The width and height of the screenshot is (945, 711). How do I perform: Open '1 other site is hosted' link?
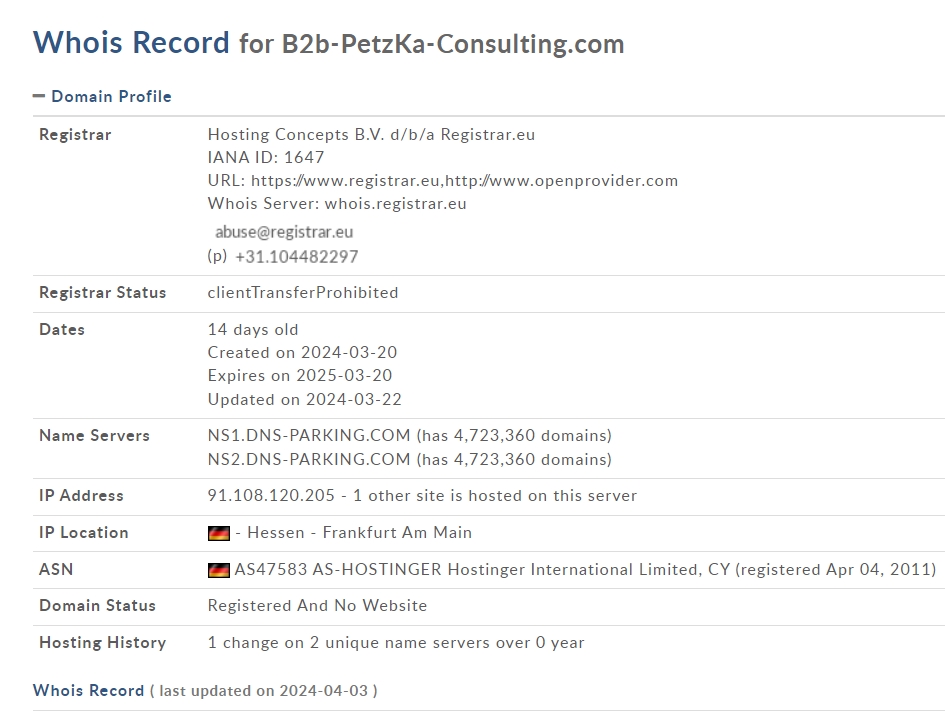tap(495, 496)
